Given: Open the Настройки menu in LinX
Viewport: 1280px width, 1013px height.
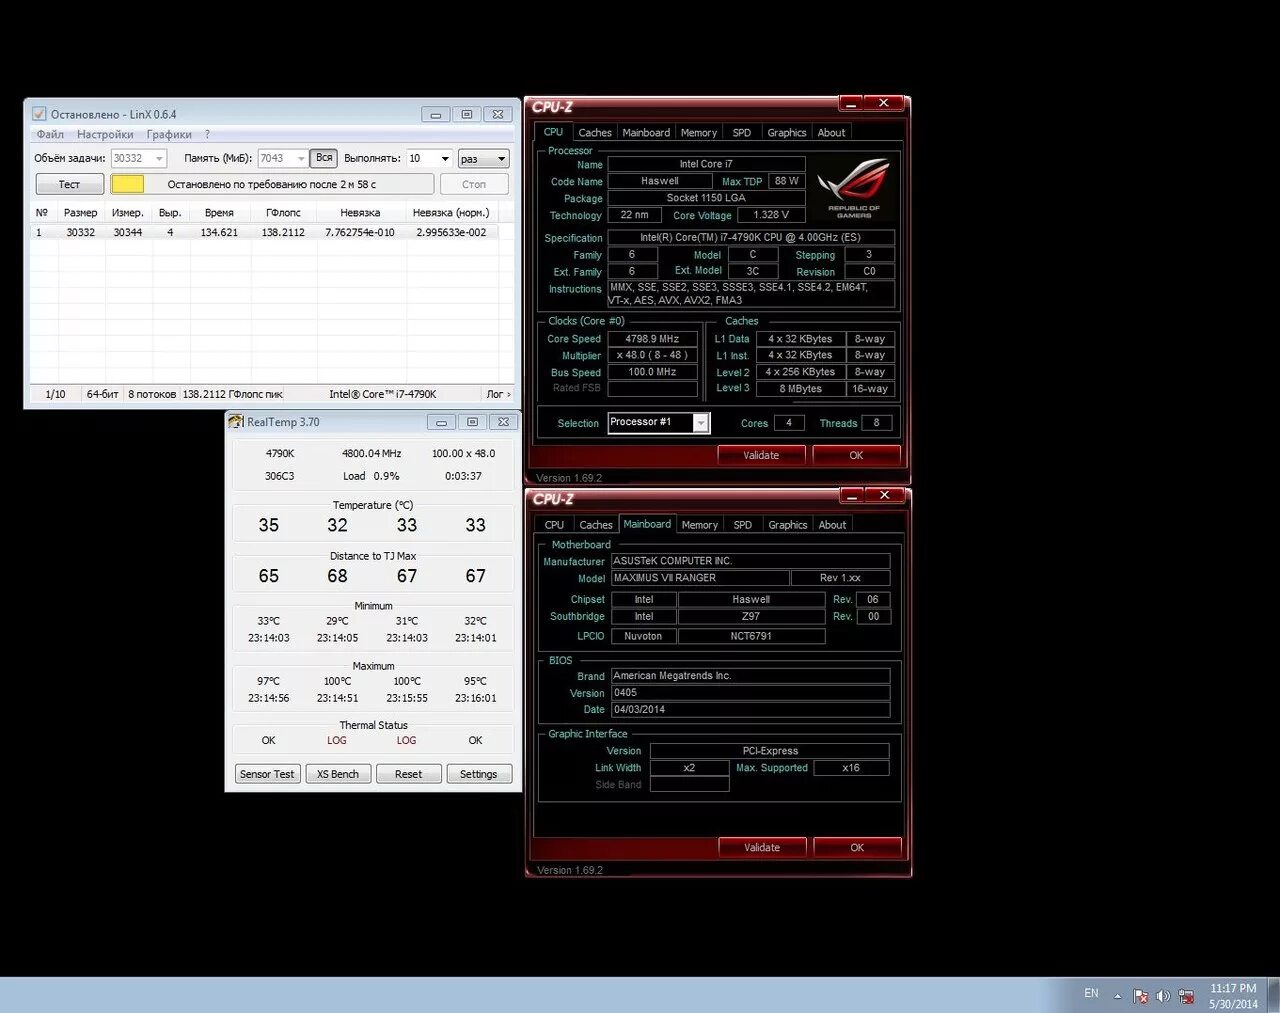Looking at the screenshot, I should [105, 134].
